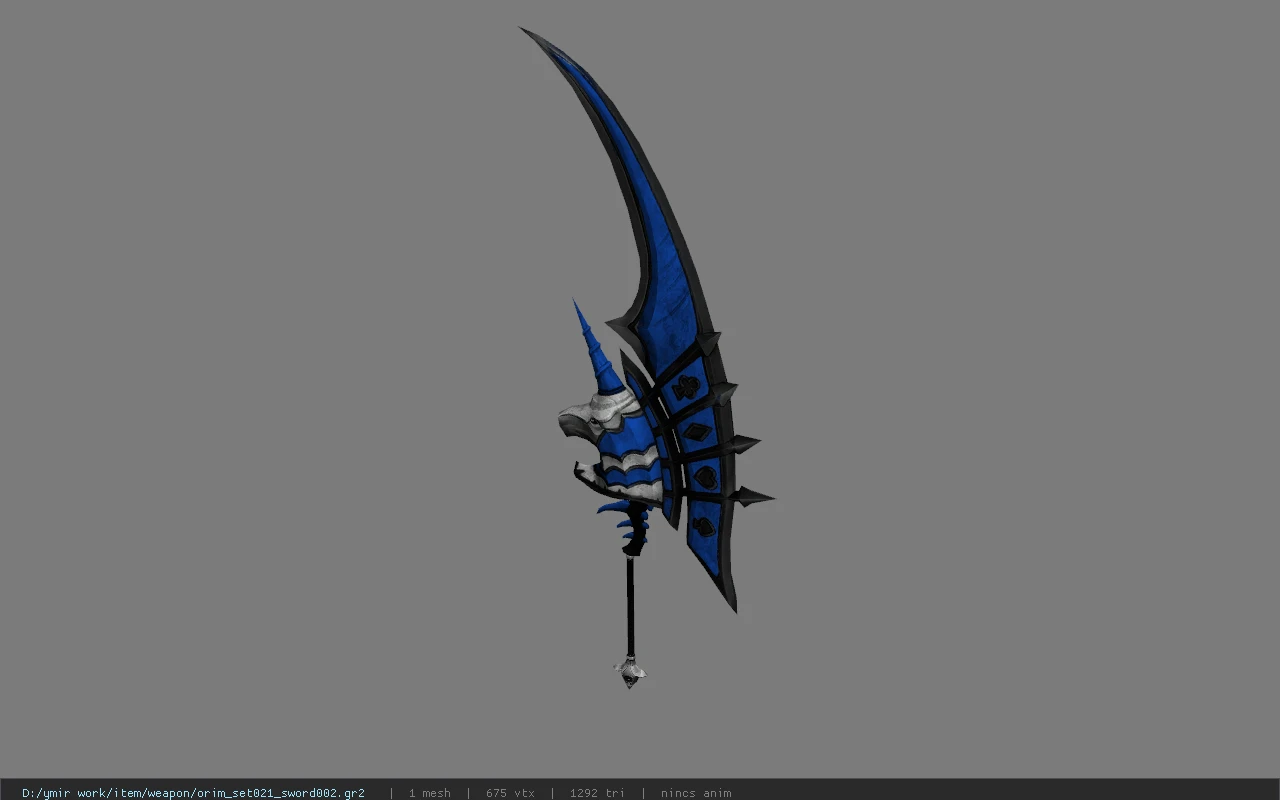Click the '1 mesh' status entry
1280x800 pixels.
pos(429,793)
